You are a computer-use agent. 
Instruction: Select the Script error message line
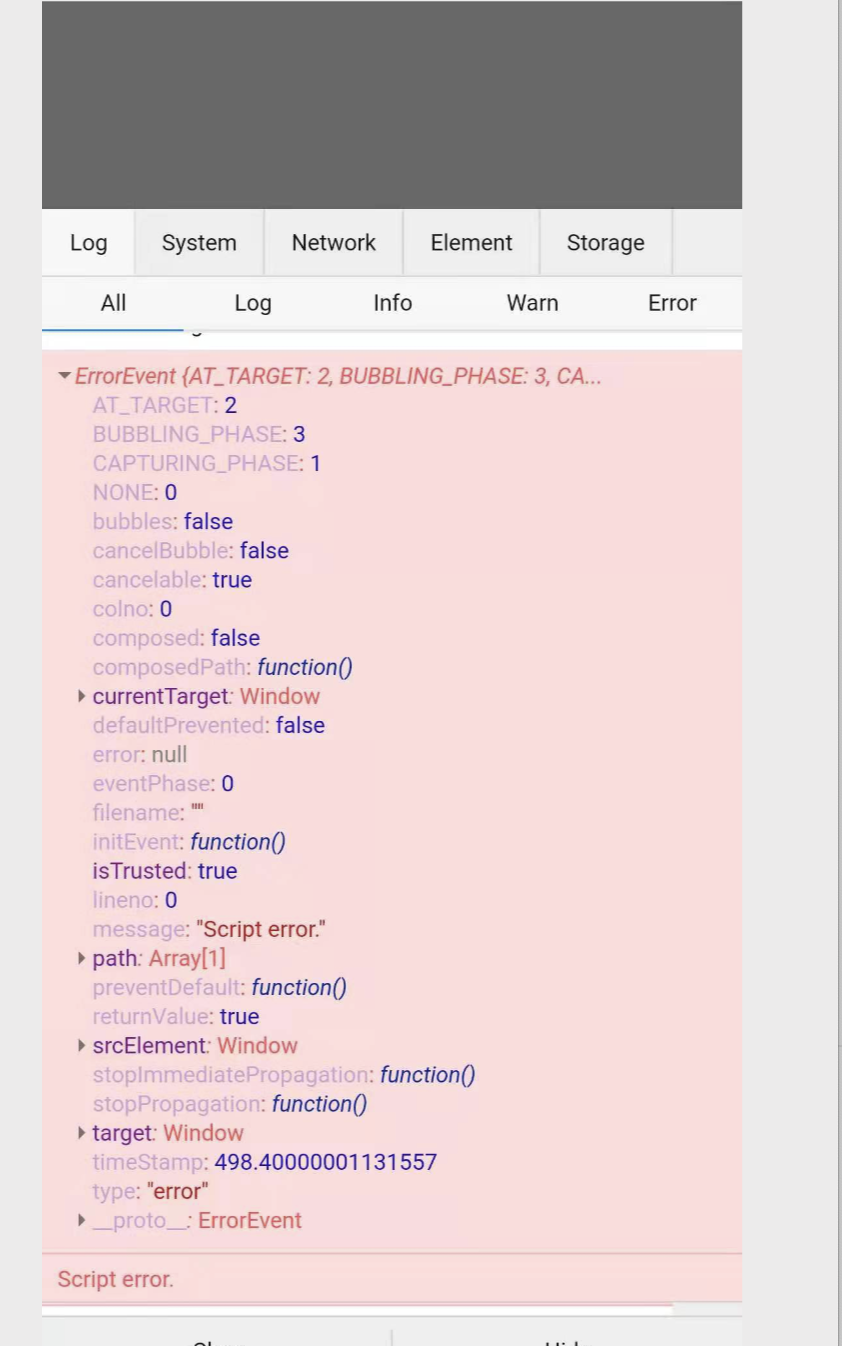115,1279
